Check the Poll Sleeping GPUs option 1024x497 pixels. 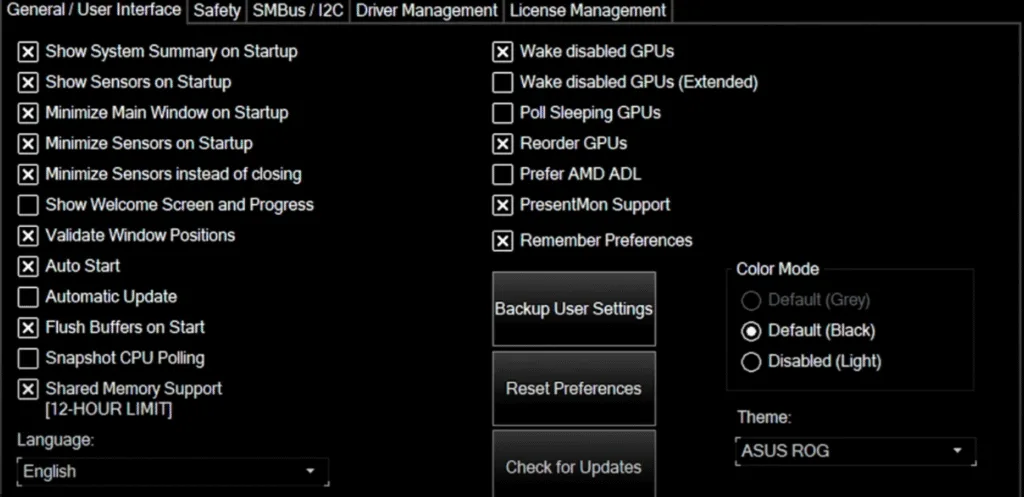tap(502, 113)
